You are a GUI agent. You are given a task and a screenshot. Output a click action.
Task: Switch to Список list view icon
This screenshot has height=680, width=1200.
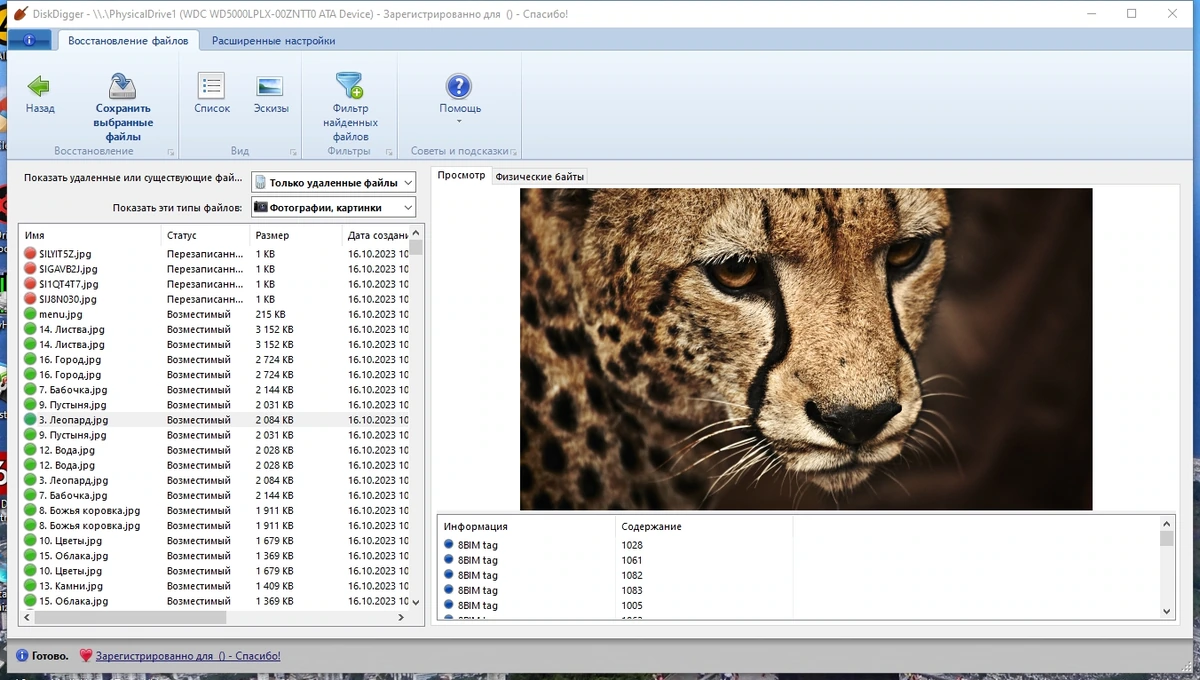(x=211, y=86)
